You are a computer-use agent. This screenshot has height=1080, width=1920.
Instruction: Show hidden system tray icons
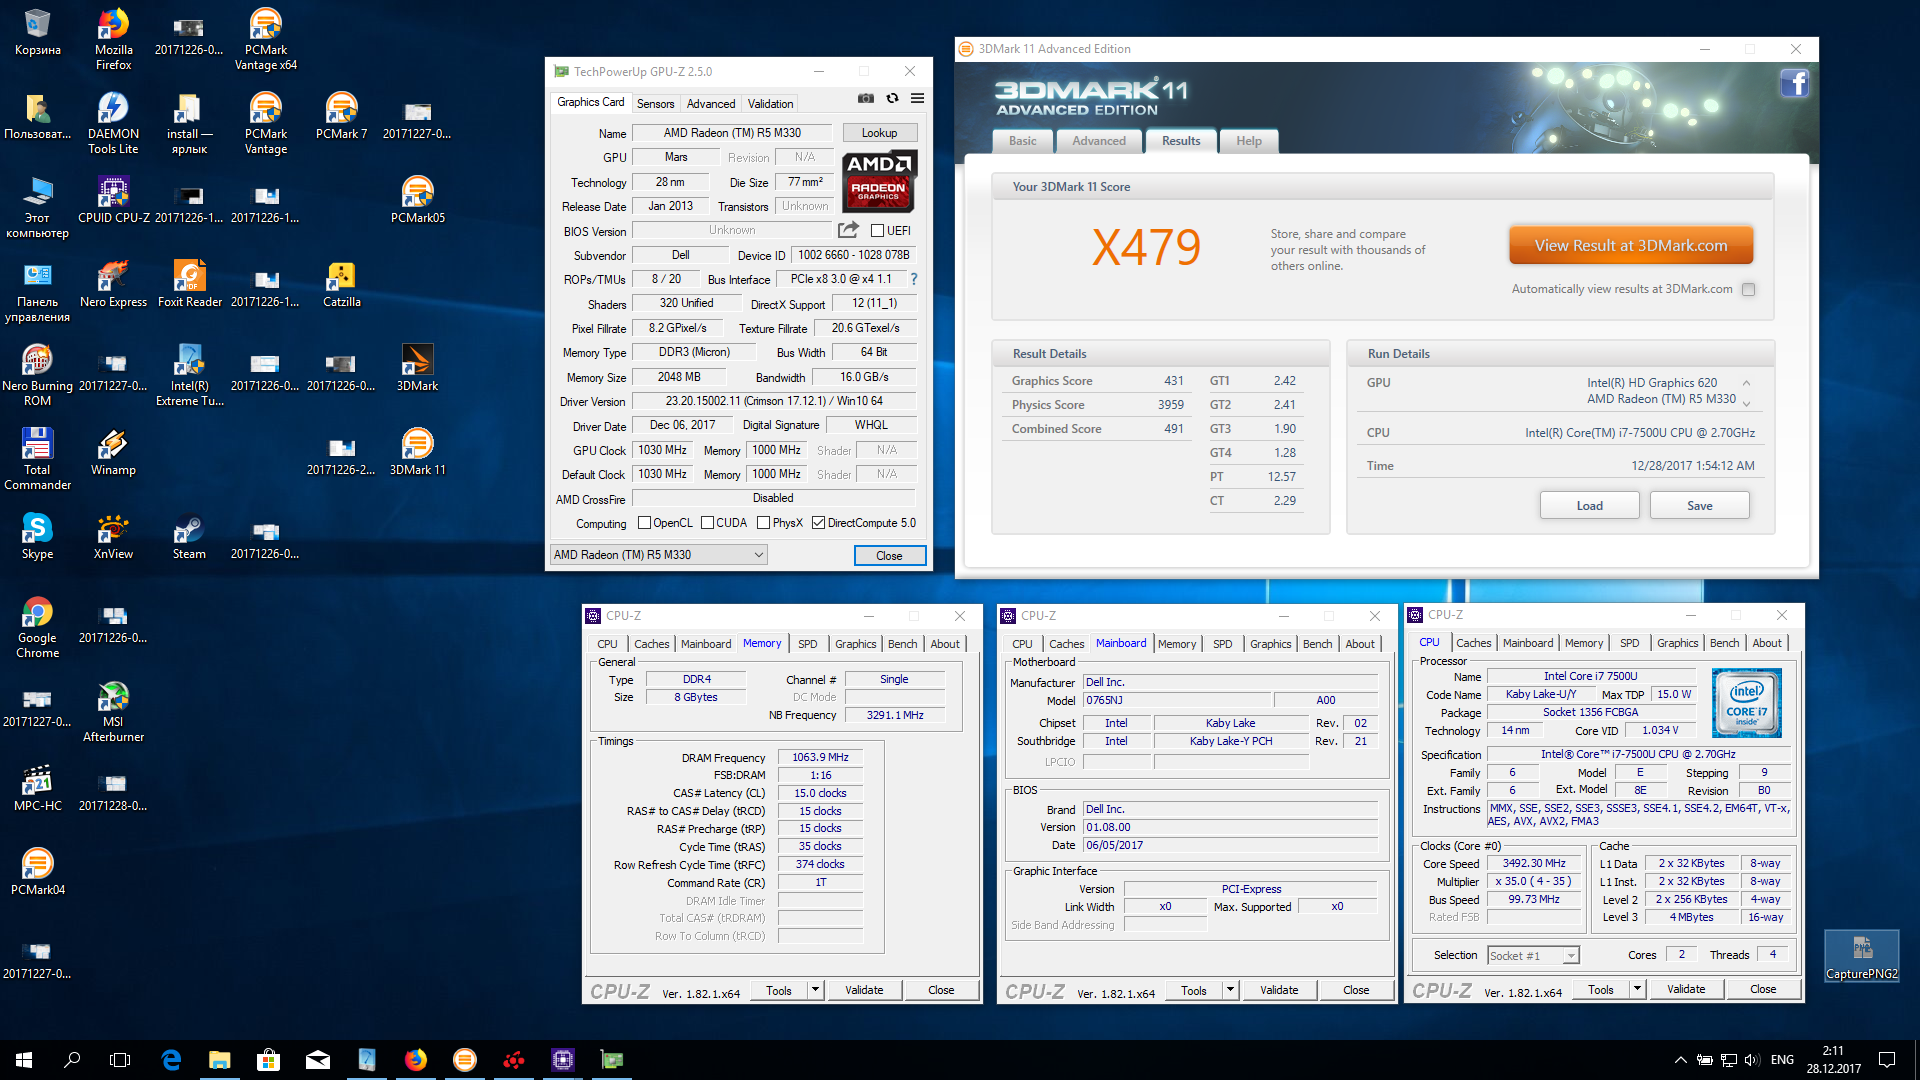coord(1680,1060)
